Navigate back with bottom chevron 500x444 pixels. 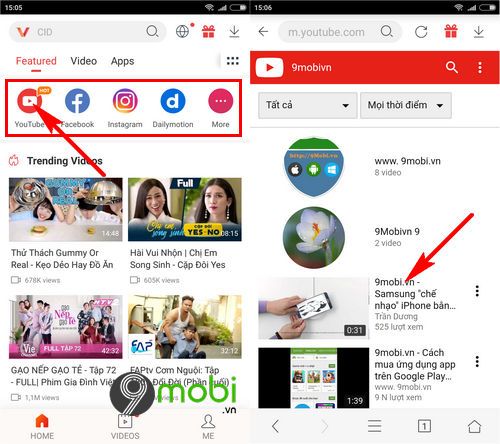[275, 426]
